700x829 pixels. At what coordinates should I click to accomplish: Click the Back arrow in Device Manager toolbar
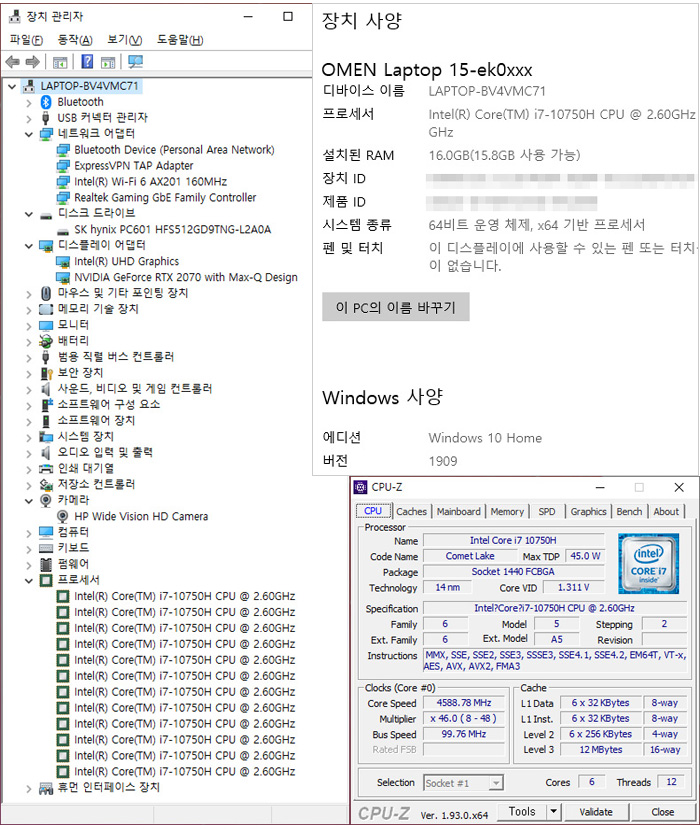click(x=12, y=62)
